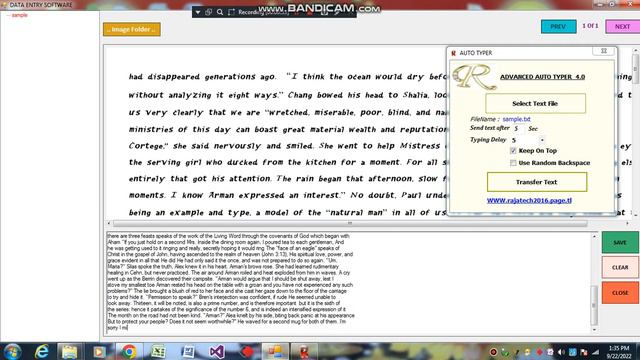Click the image viewer horizontal scrollbar

tap(350, 223)
